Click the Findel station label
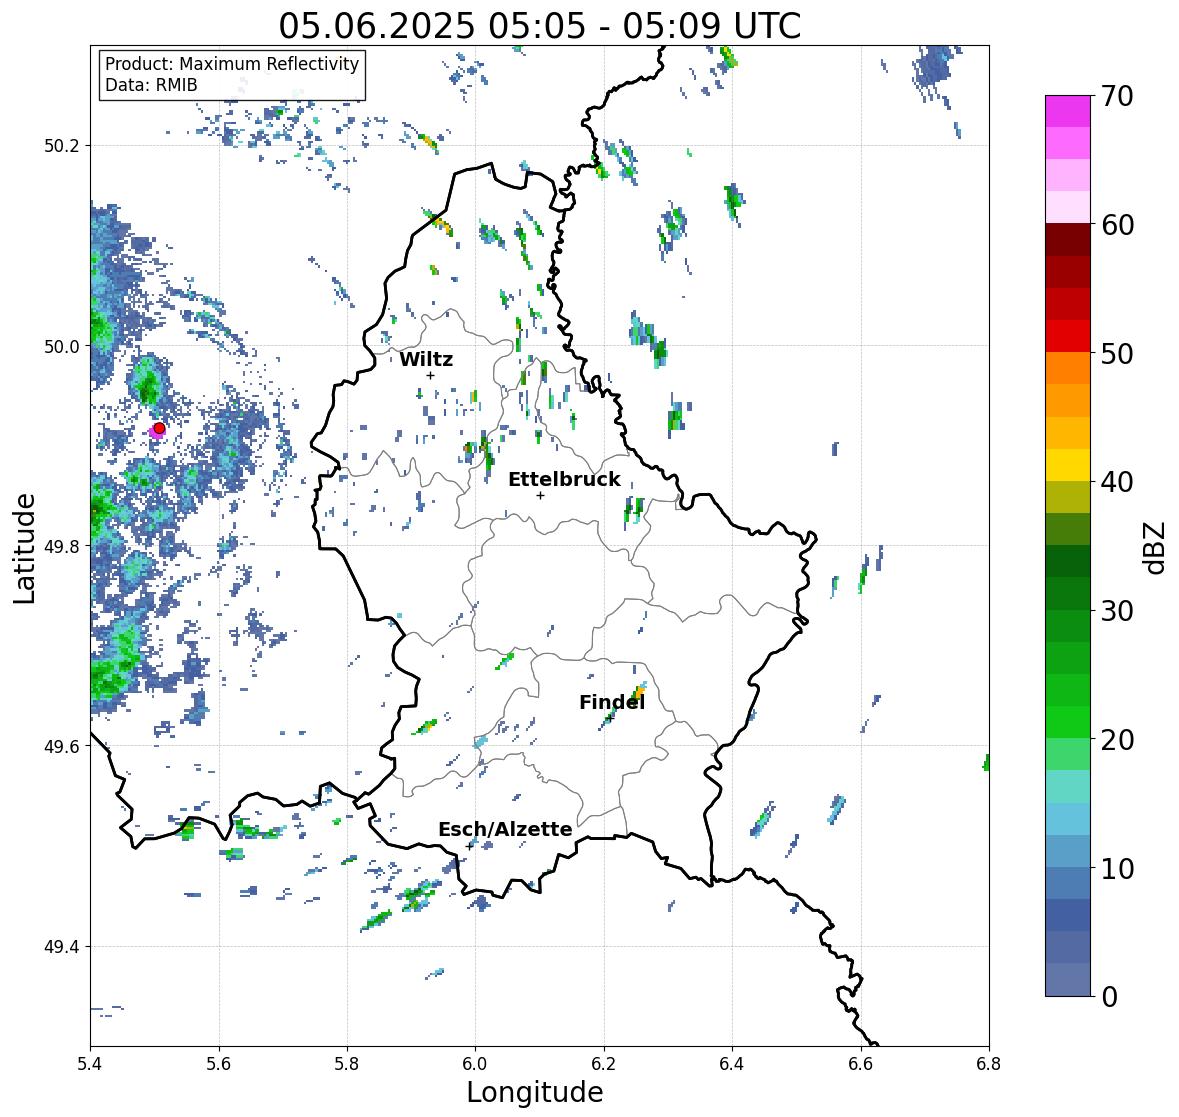 611,702
